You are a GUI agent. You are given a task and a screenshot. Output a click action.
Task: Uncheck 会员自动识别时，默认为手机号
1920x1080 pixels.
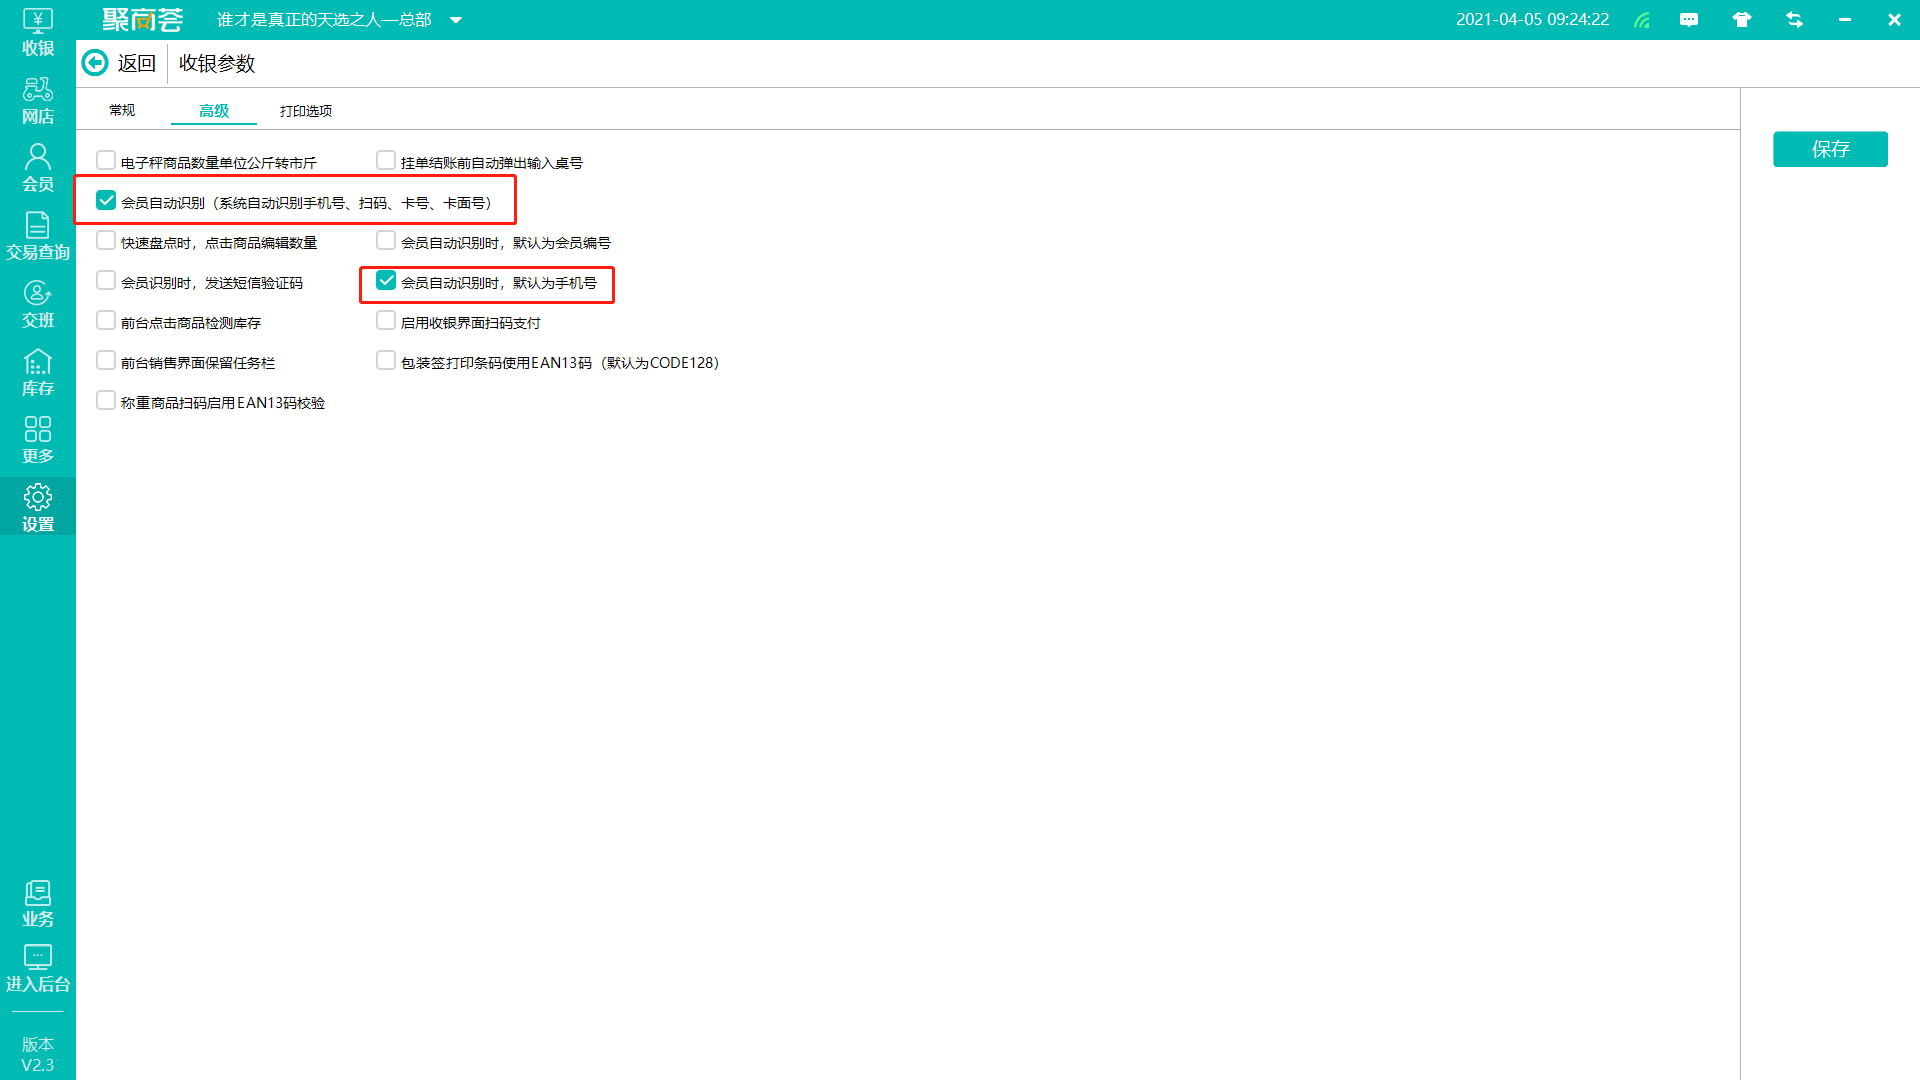point(386,280)
